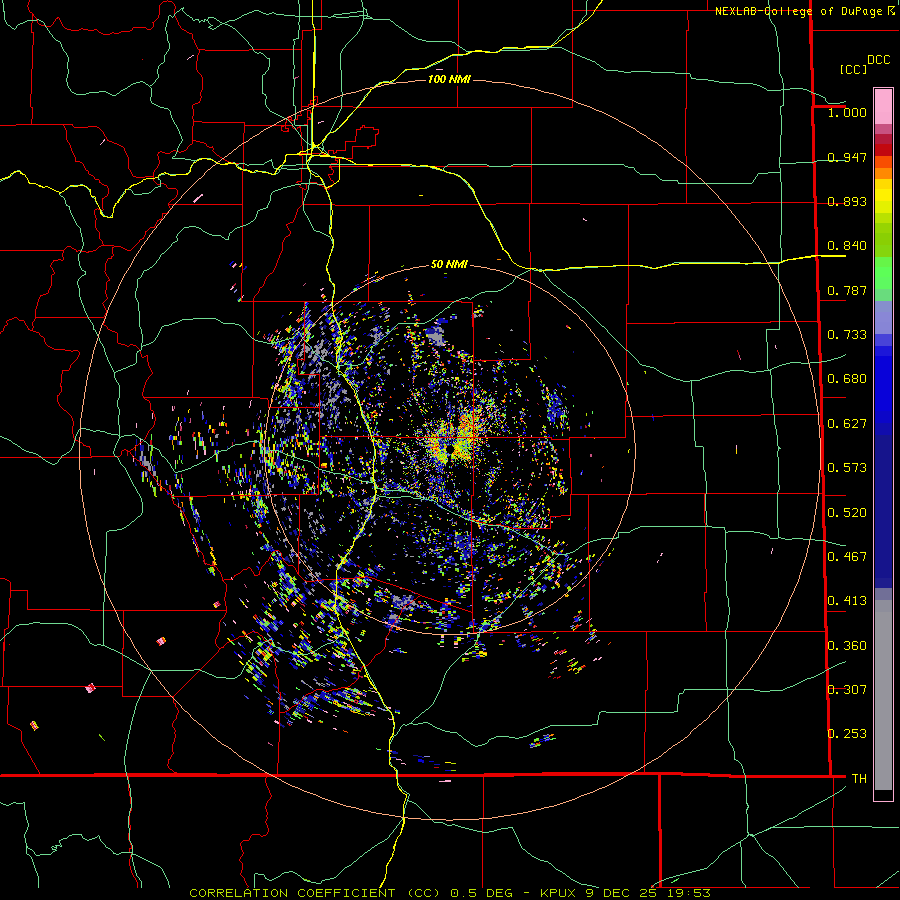
Task: Click the [CC] units label
Action: [854, 69]
